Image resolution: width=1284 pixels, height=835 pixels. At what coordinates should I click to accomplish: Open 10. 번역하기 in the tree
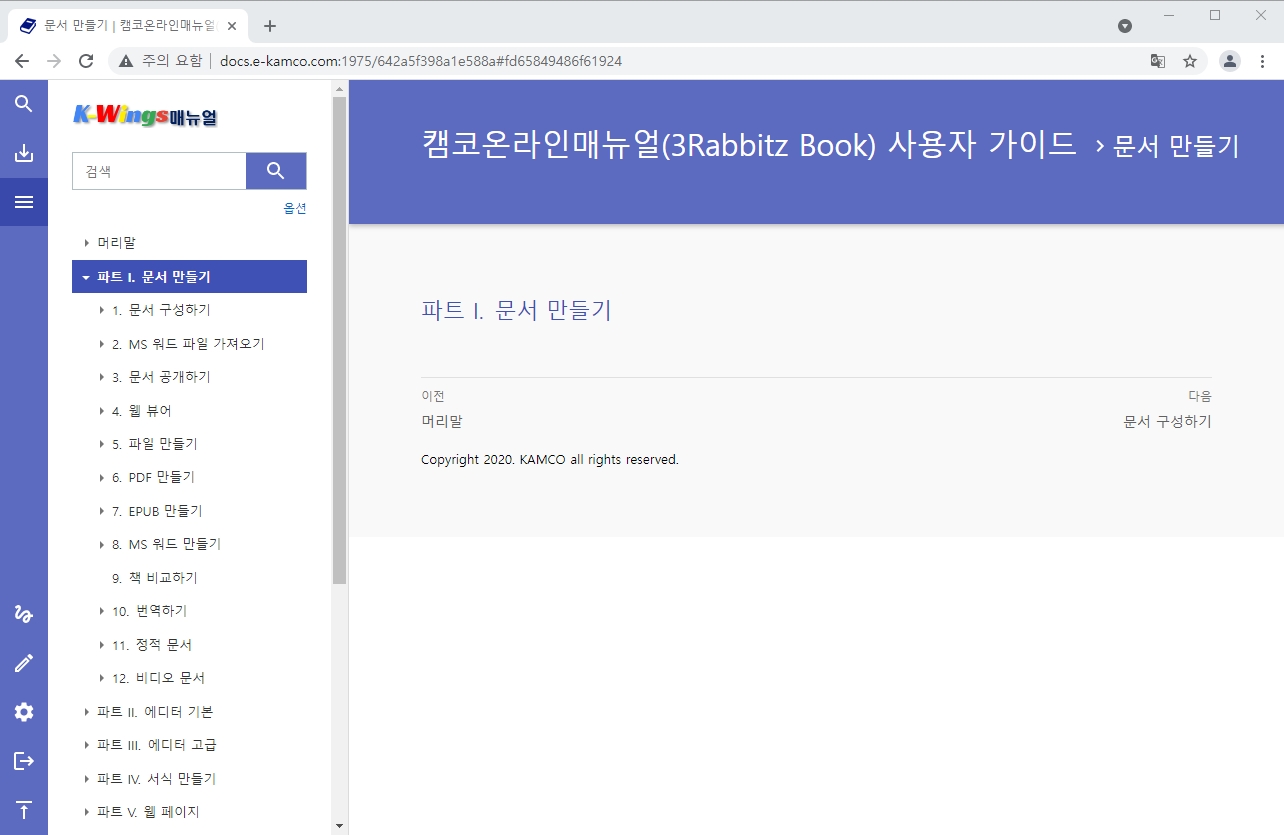tap(149, 611)
